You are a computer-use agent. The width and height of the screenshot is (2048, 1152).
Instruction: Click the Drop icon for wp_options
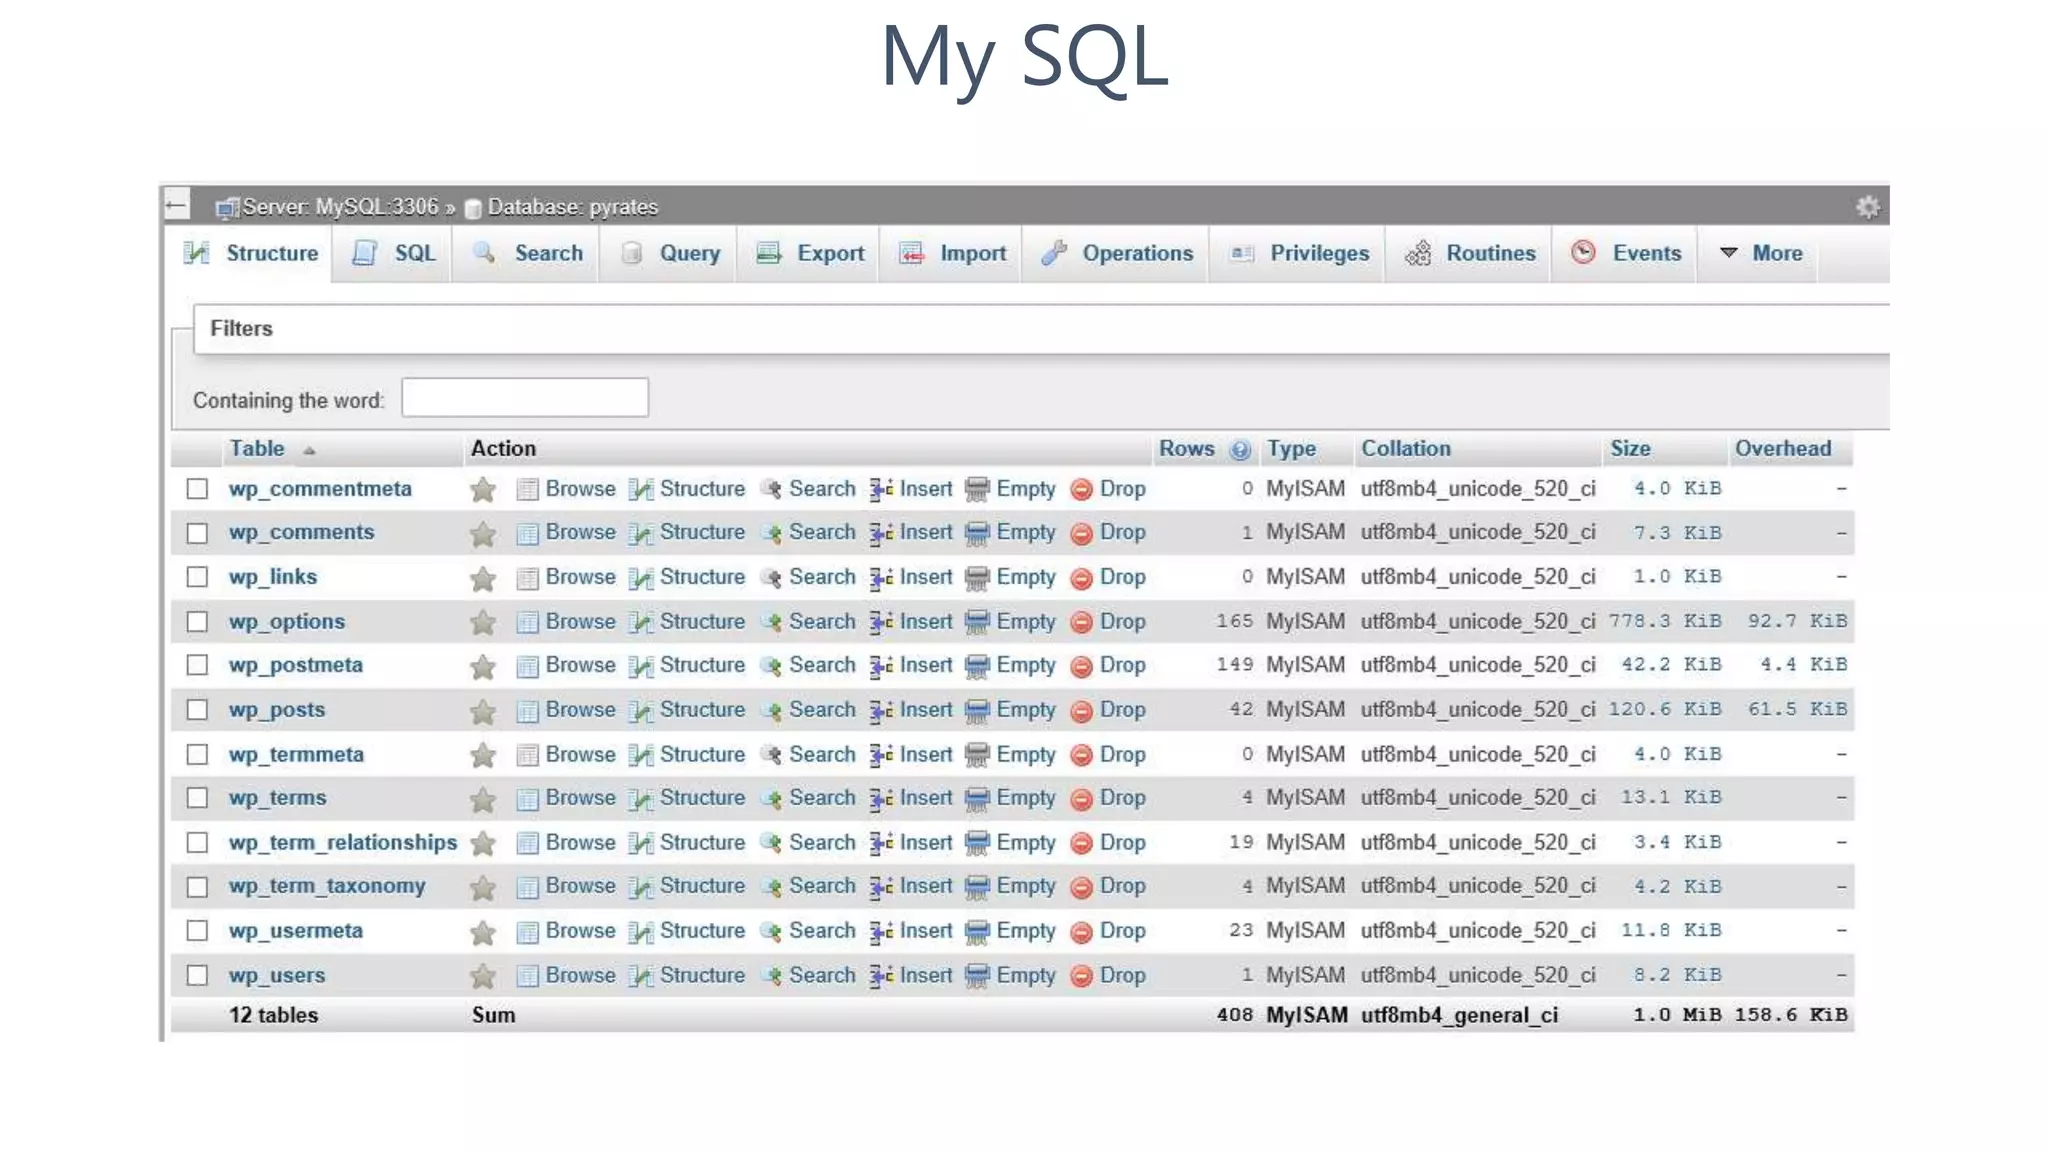1081,622
